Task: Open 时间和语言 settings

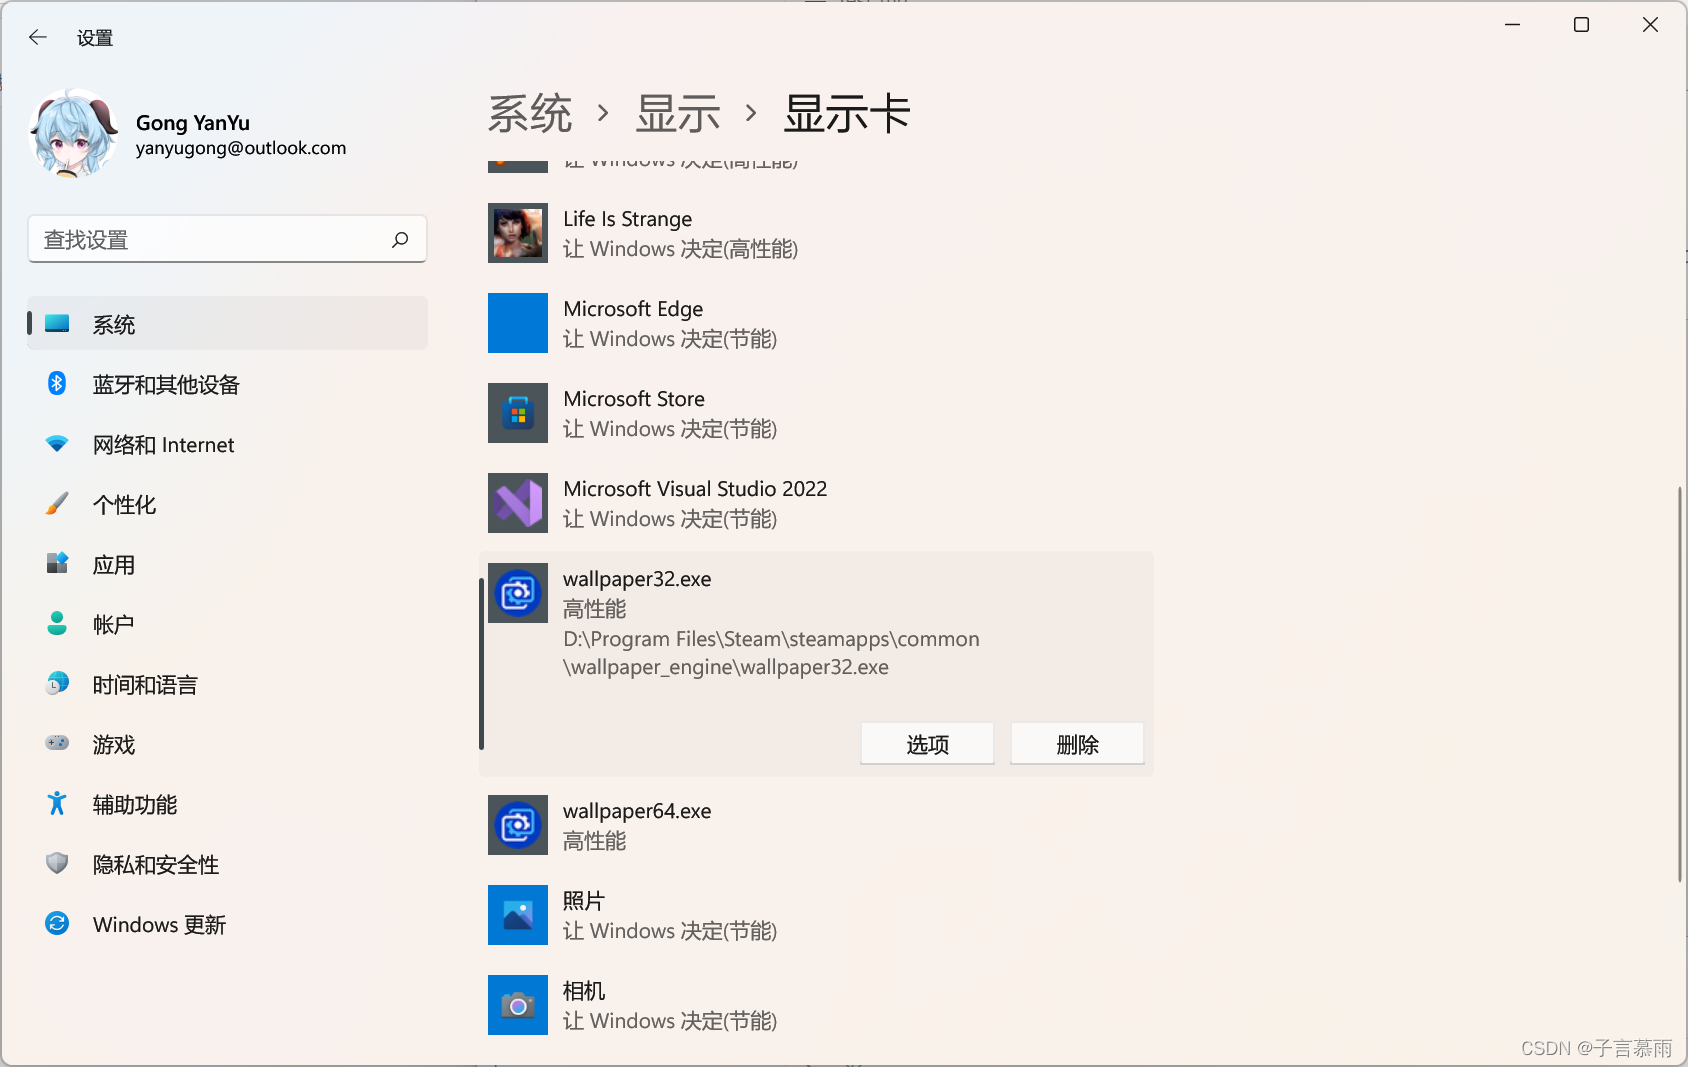Action: [228, 684]
